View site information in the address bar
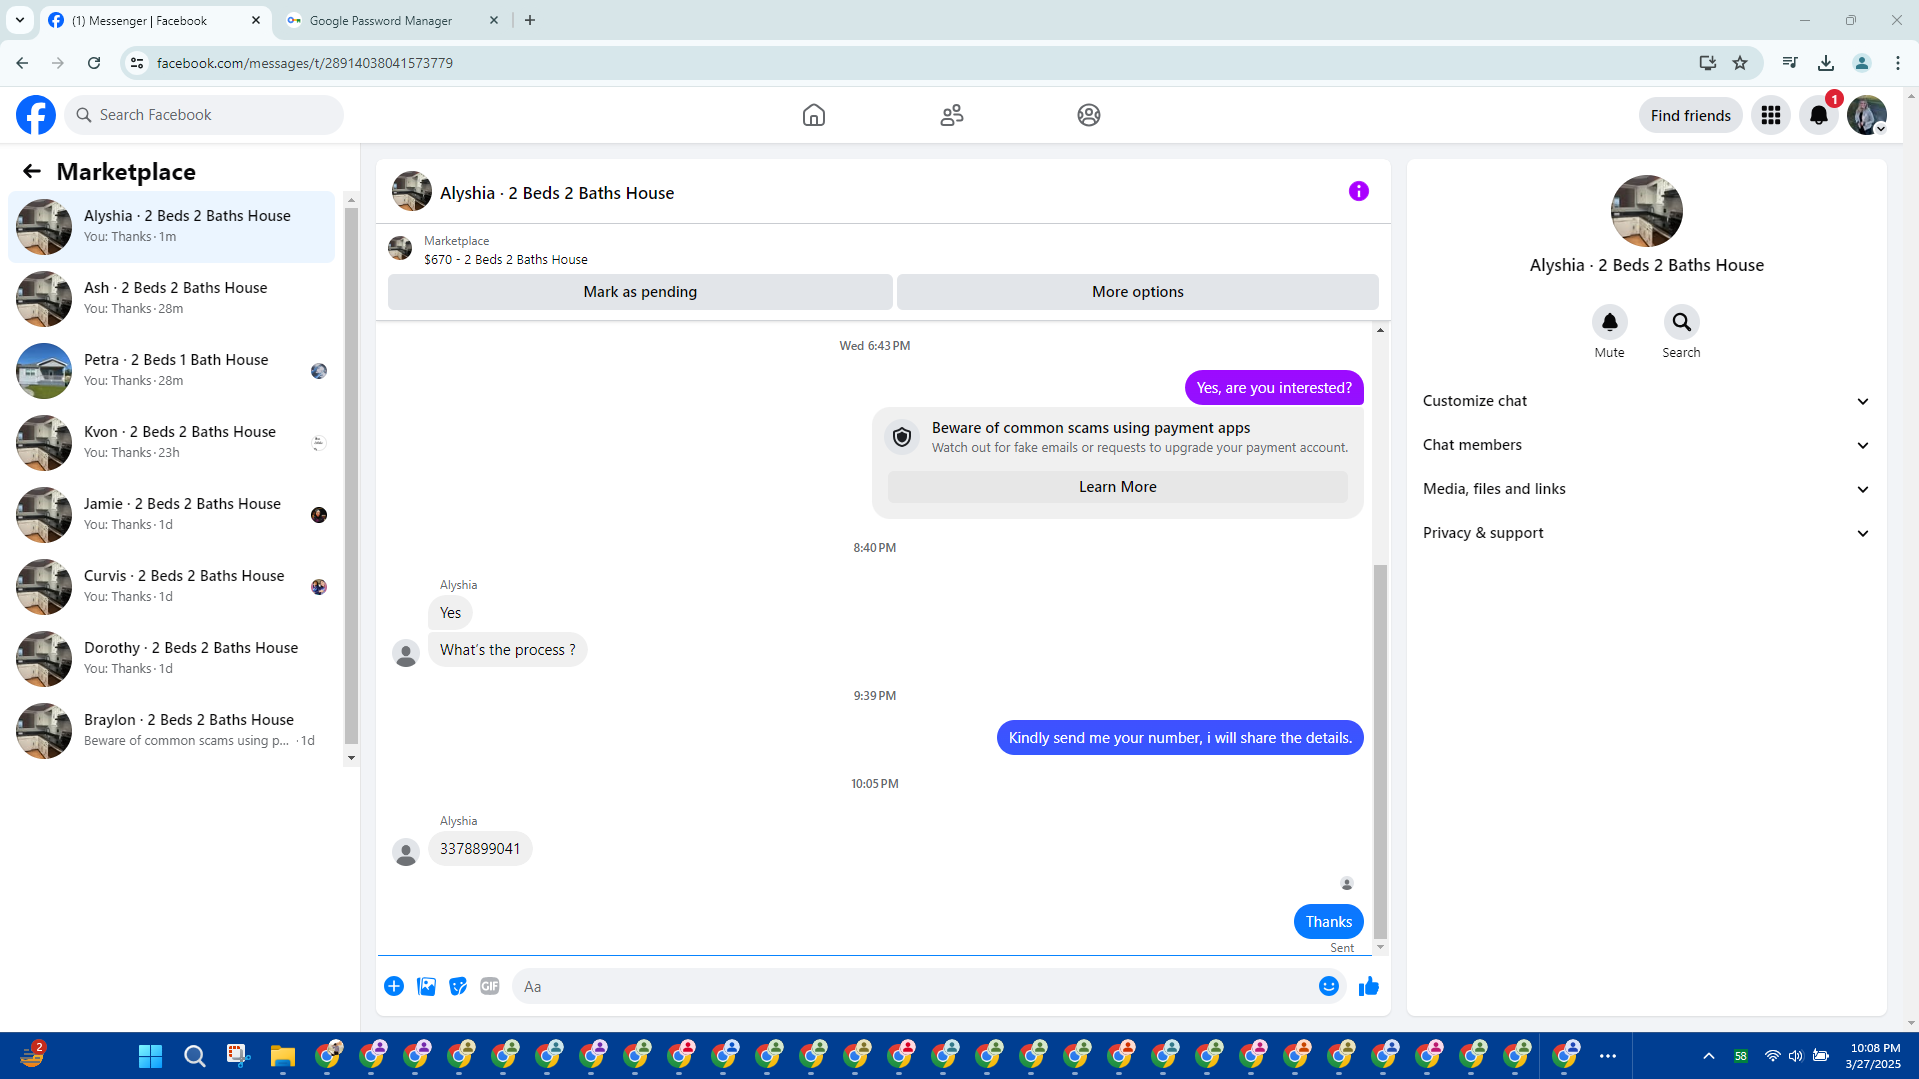The width and height of the screenshot is (1919, 1079). tap(137, 63)
